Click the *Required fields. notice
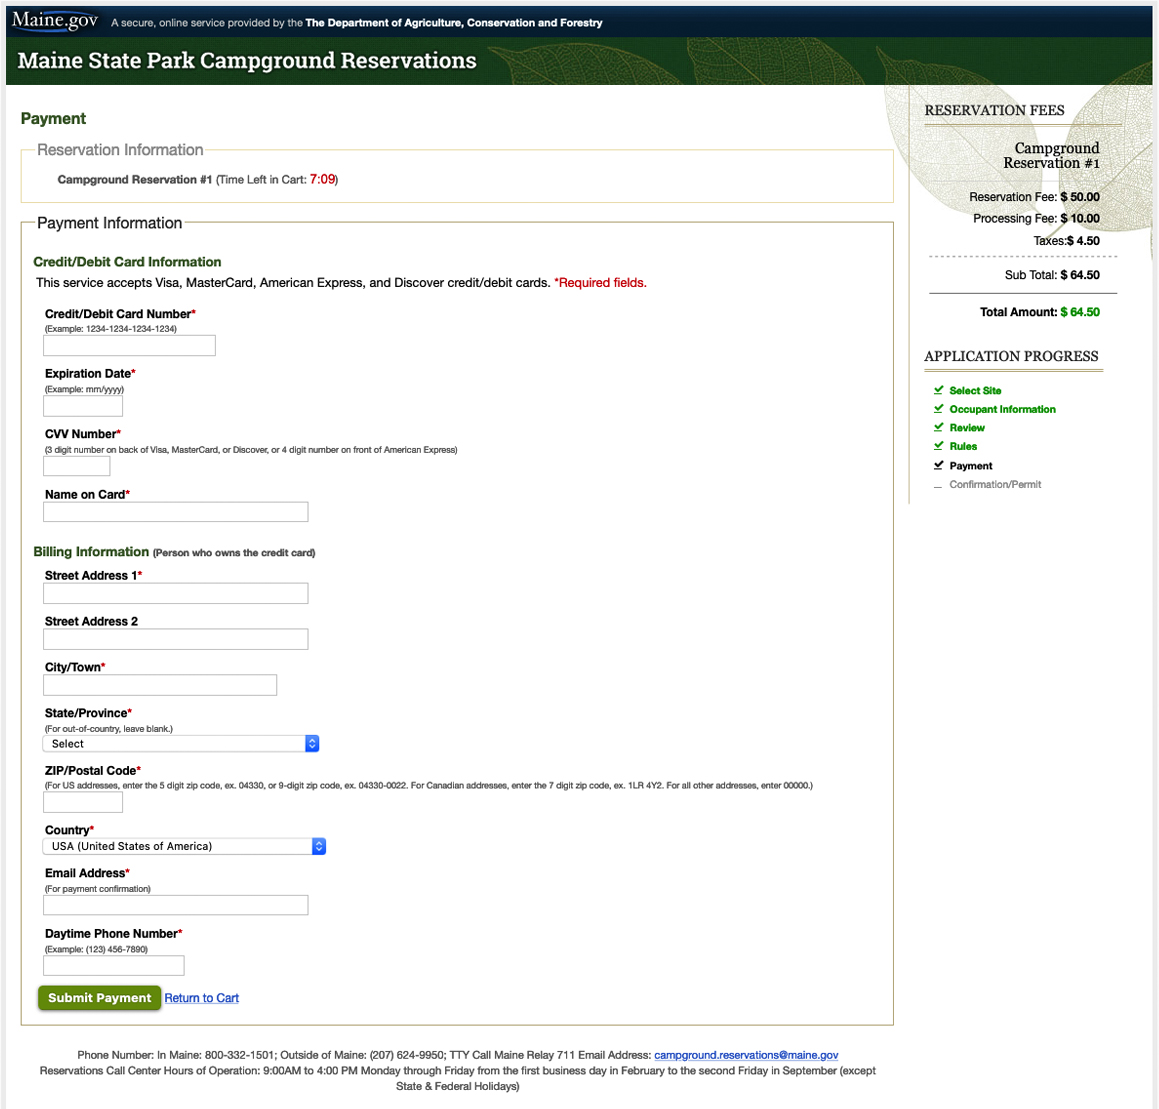The height and width of the screenshot is (1109, 1159). pos(600,282)
